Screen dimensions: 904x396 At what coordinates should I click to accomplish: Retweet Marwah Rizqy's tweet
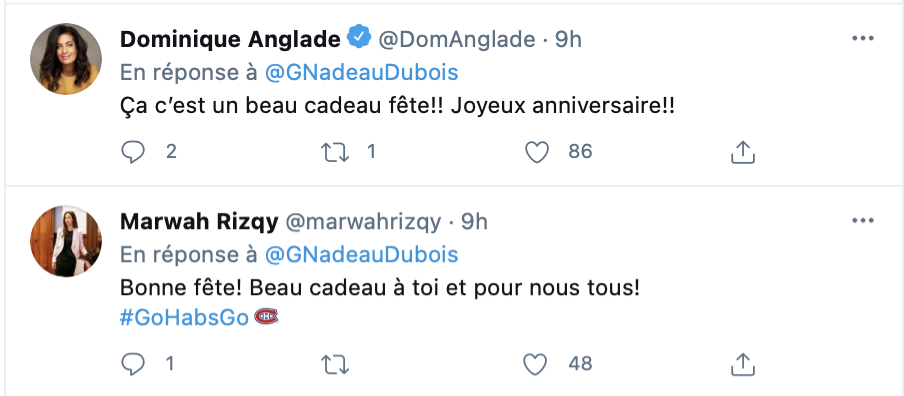[x=335, y=364]
